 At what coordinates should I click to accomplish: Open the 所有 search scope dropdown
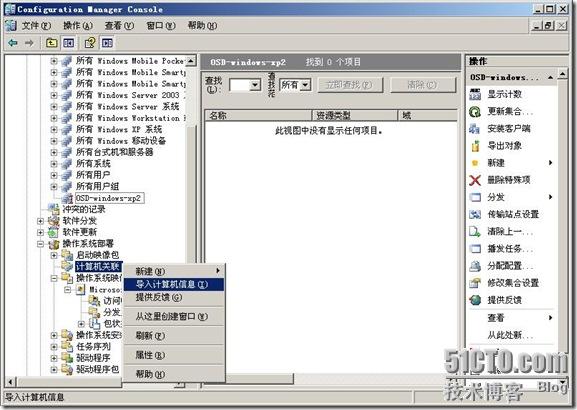305,85
